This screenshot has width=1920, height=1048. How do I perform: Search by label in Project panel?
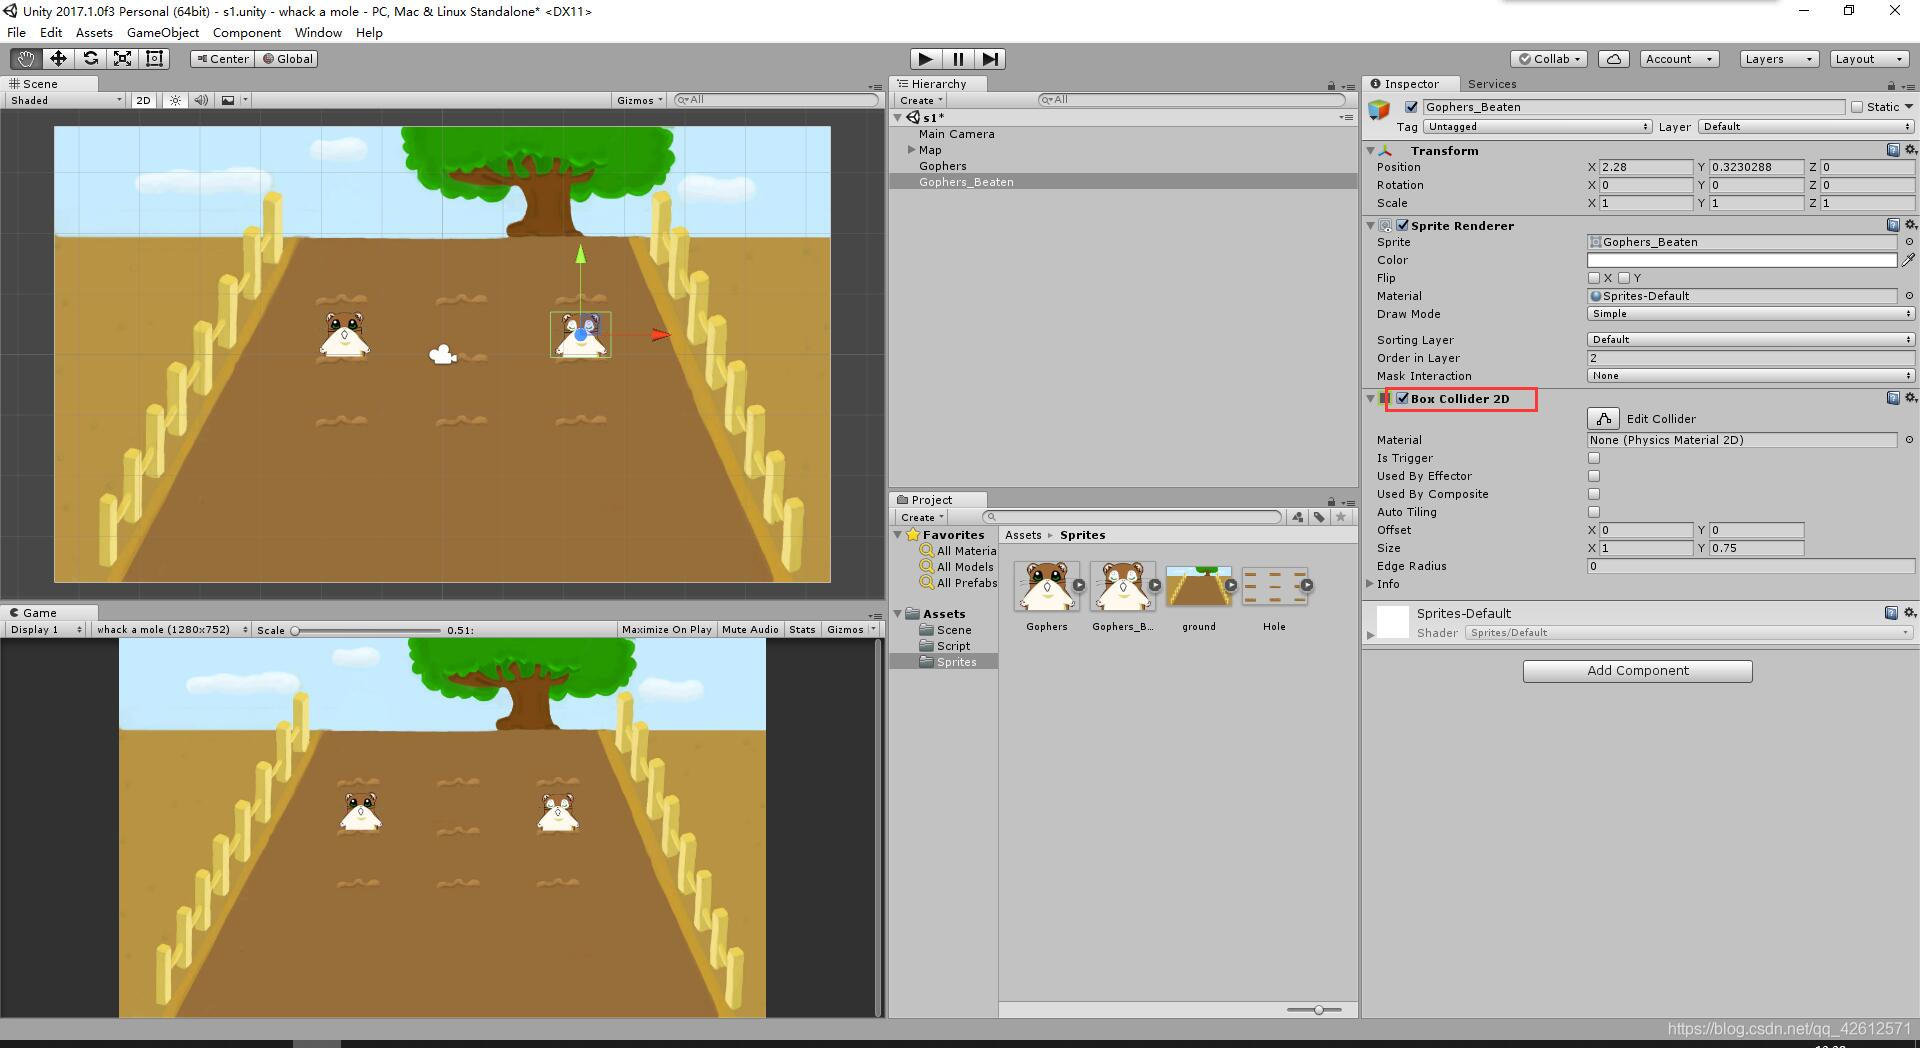[1319, 517]
